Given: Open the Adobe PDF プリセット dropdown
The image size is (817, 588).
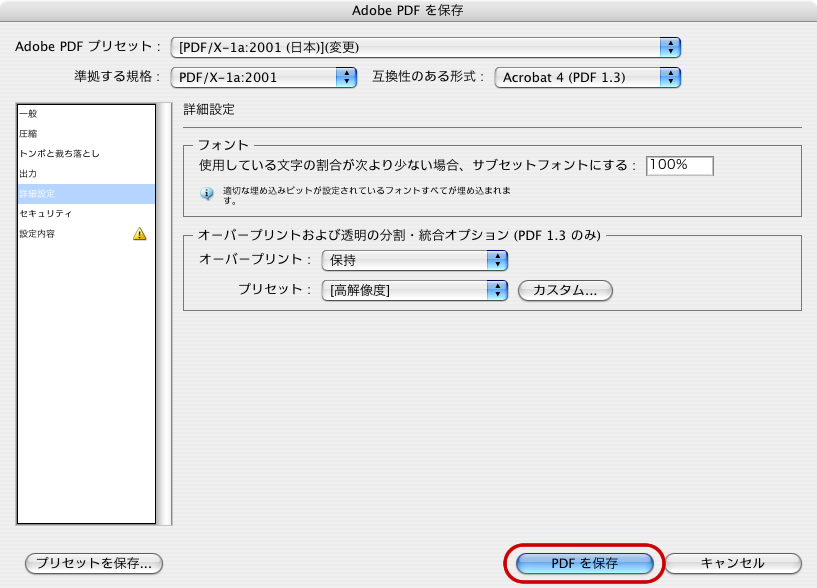Looking at the screenshot, I should pos(425,47).
